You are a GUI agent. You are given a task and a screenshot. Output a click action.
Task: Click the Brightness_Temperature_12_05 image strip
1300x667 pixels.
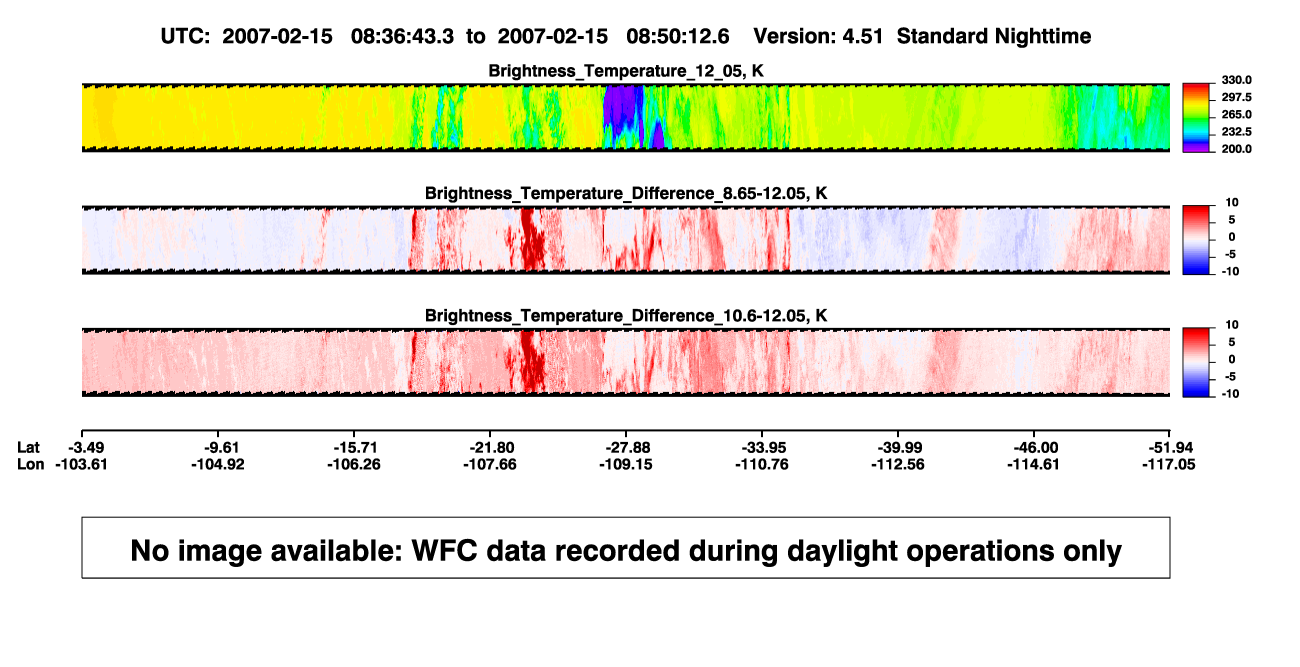click(625, 117)
